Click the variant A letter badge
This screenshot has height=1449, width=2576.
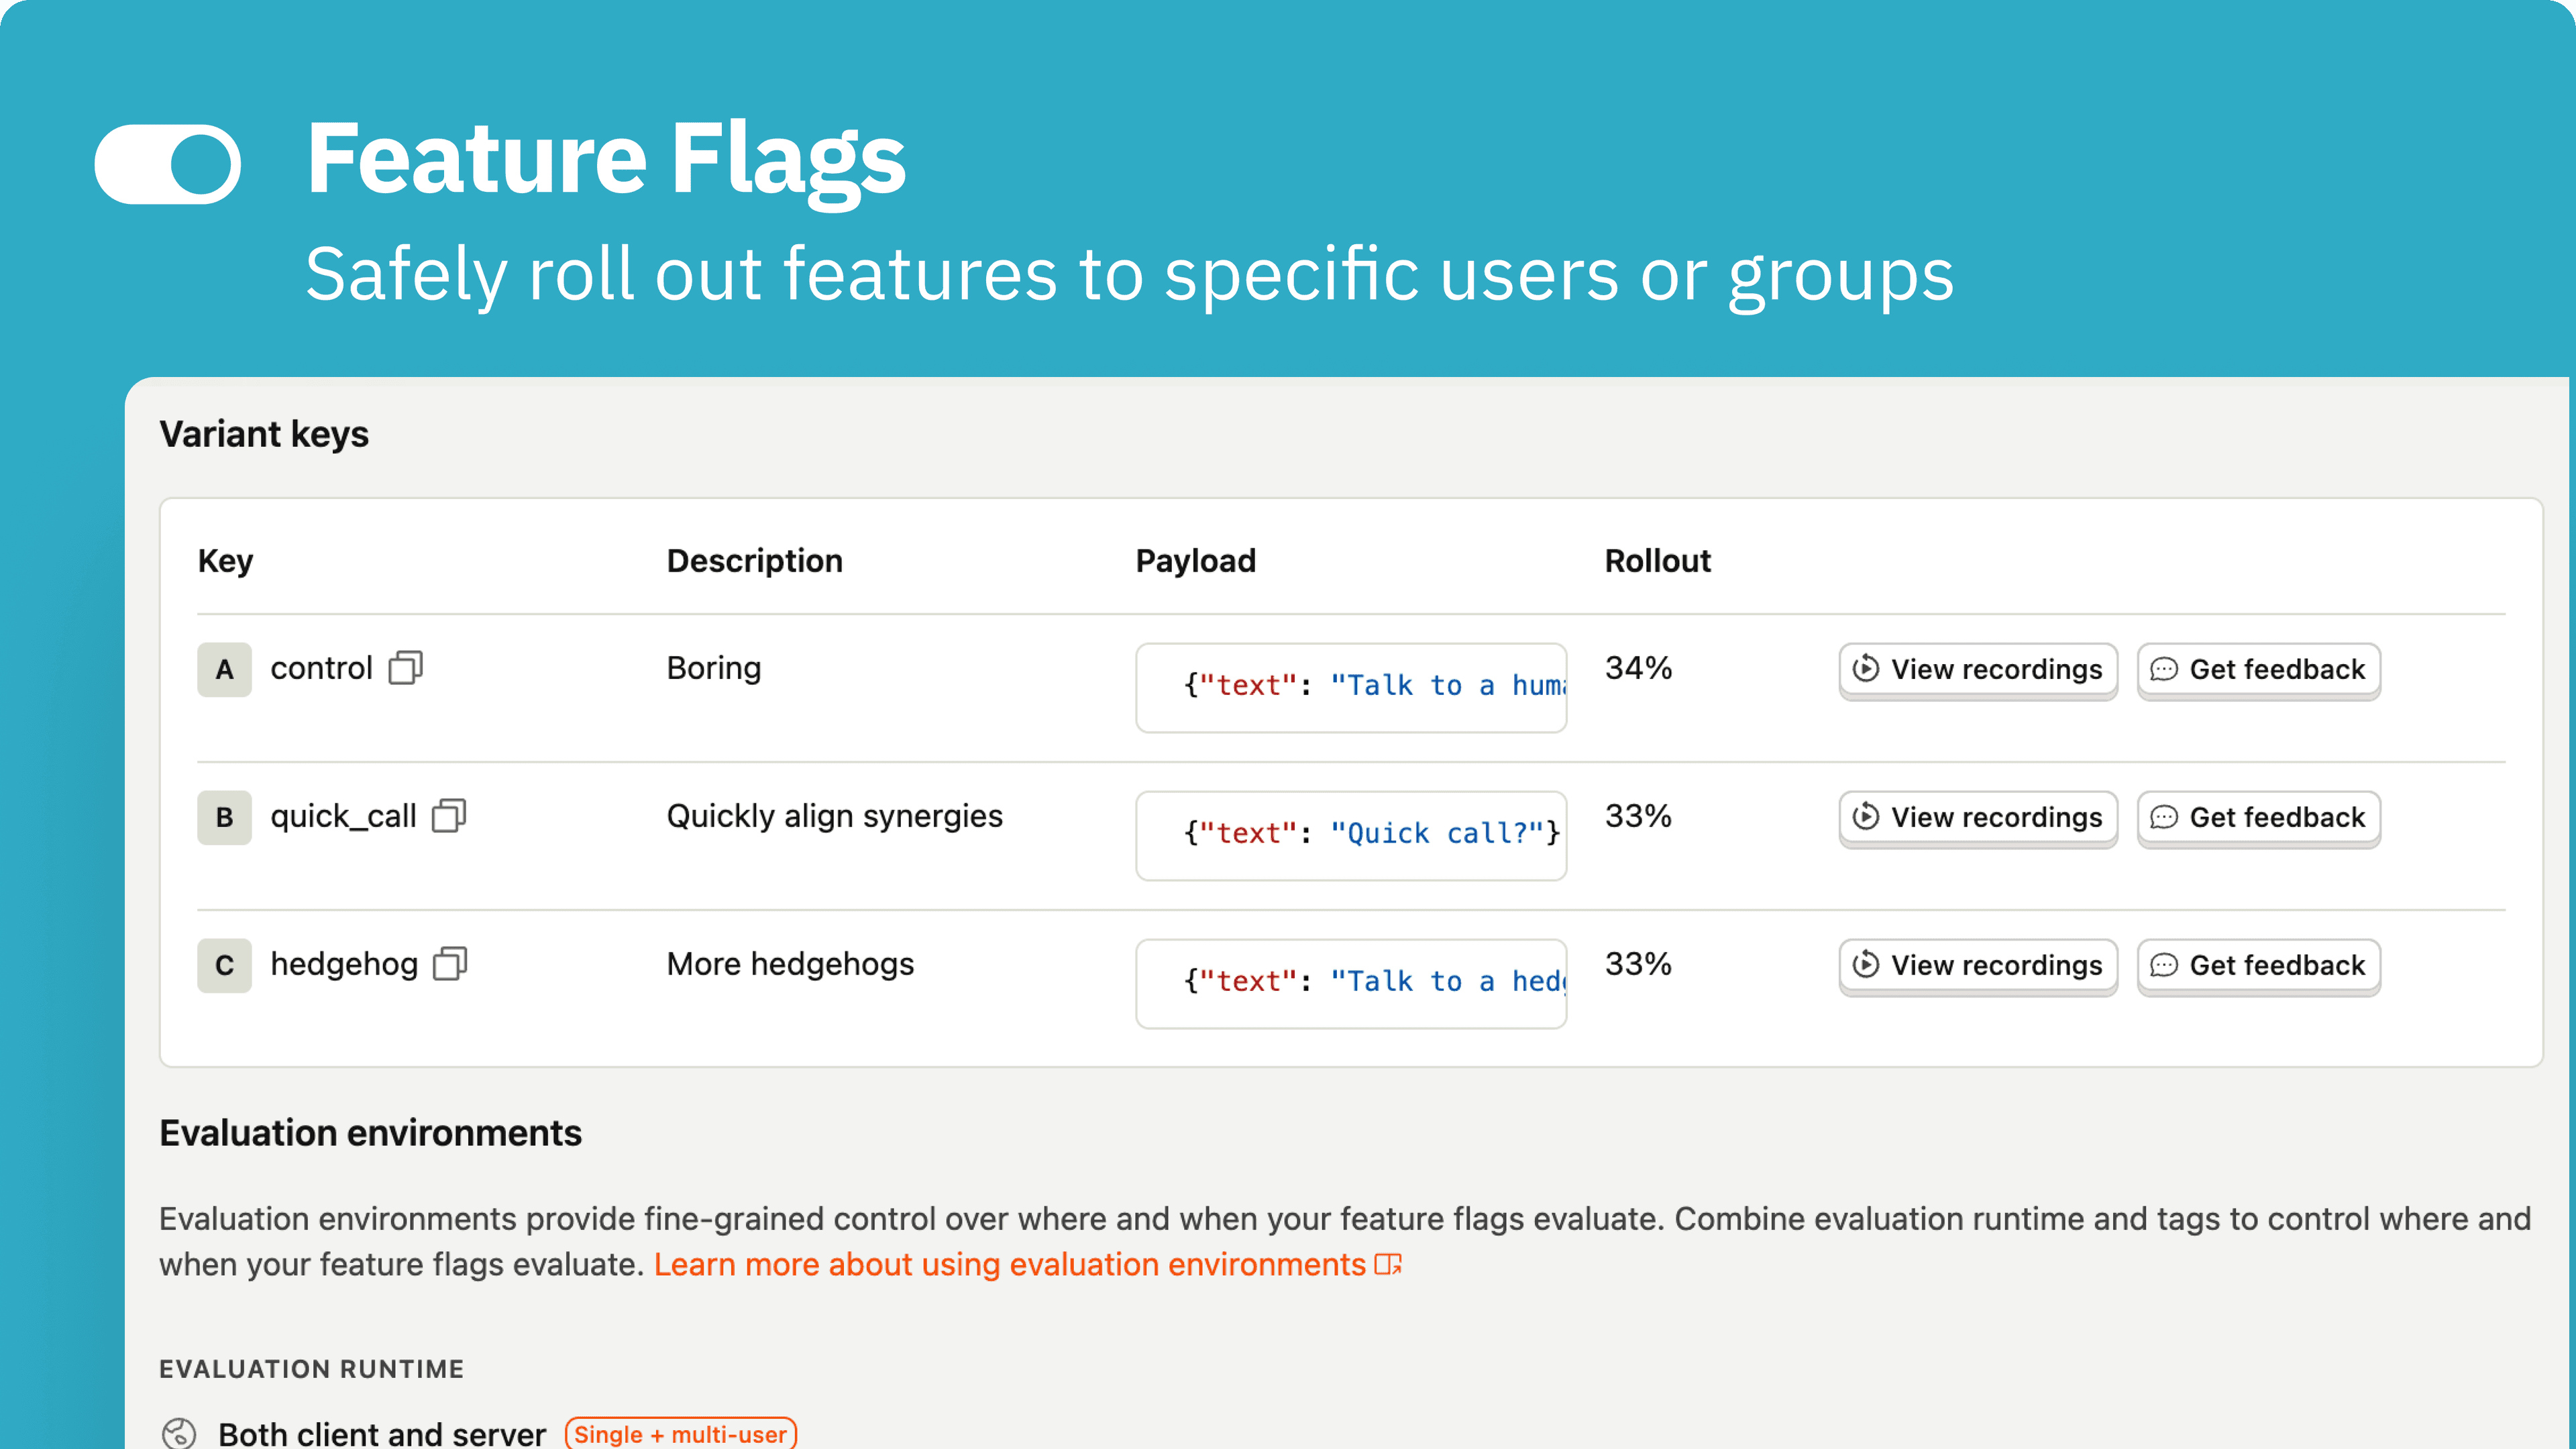[224, 669]
